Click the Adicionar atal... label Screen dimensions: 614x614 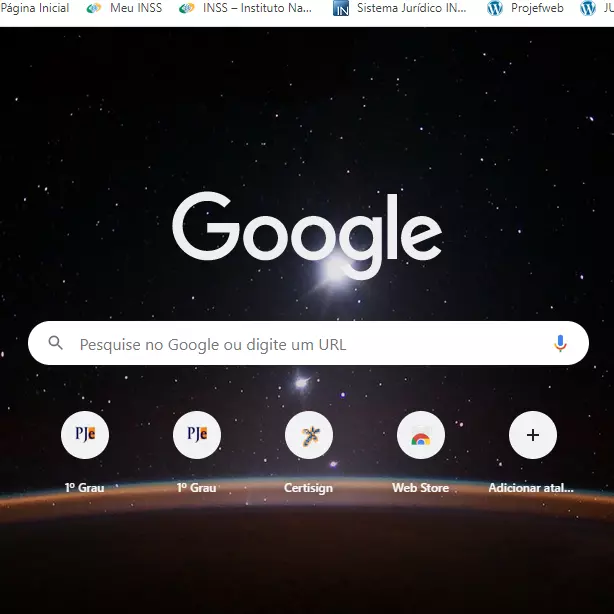(531, 488)
